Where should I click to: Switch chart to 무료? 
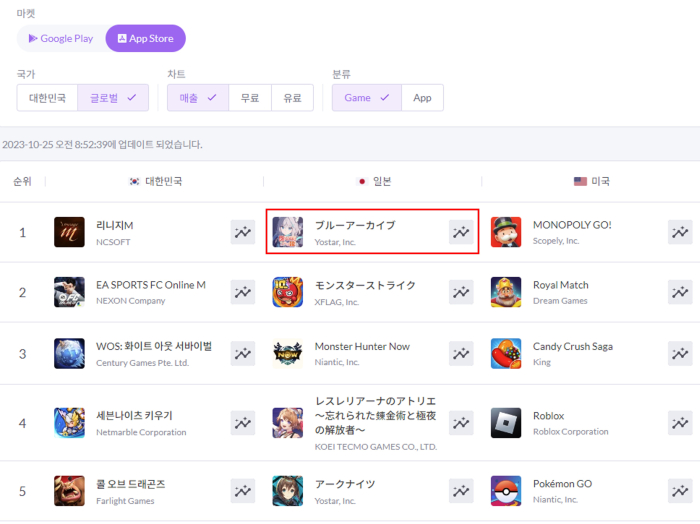(x=250, y=98)
